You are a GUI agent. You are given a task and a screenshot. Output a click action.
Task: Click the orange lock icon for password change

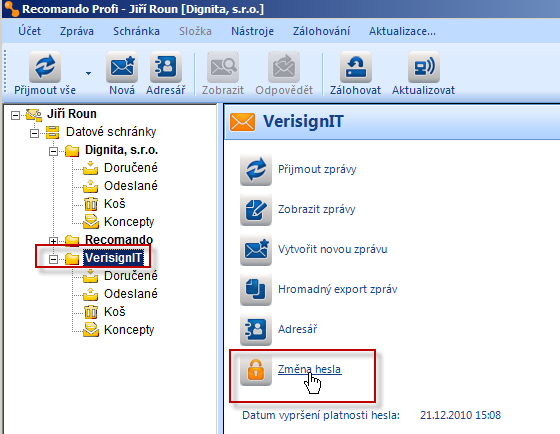(x=256, y=370)
